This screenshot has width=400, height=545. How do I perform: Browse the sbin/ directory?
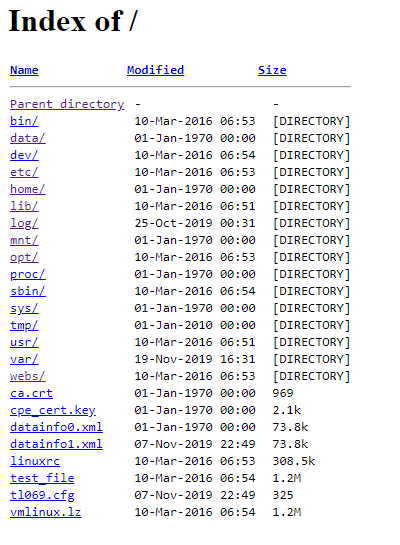[x=28, y=292]
